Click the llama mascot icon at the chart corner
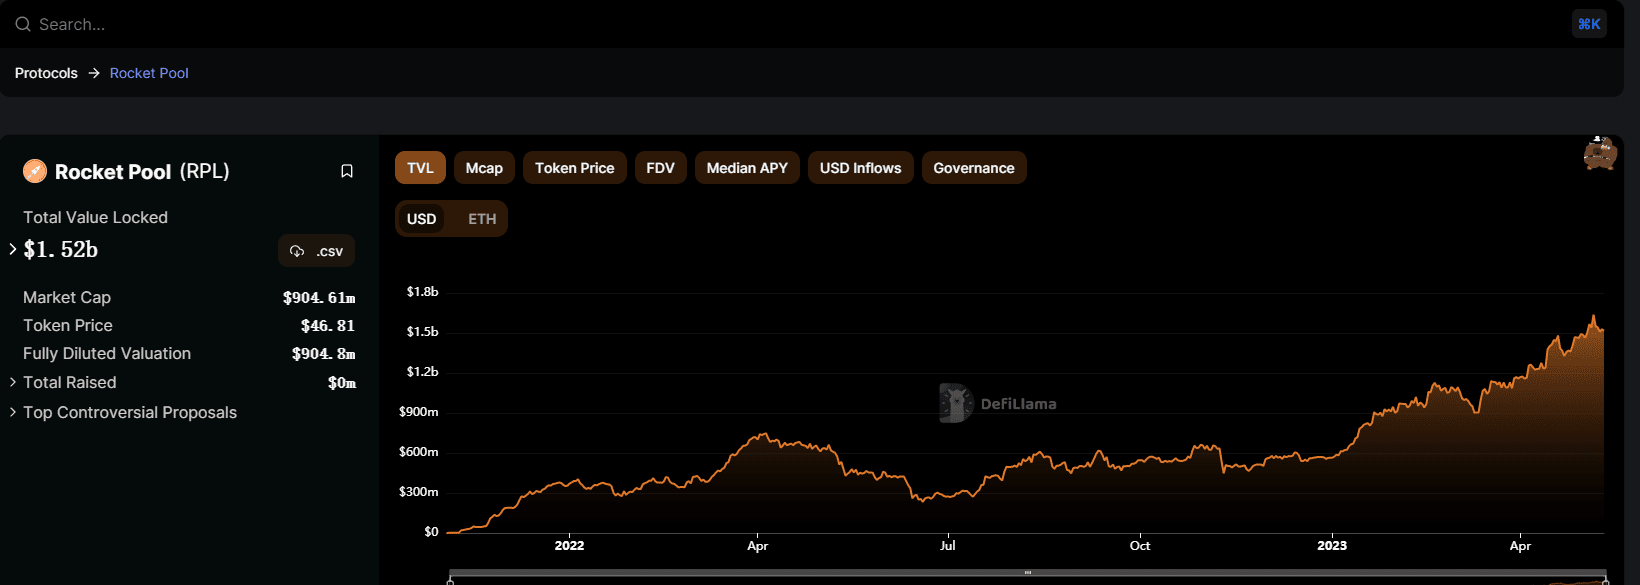Image resolution: width=1640 pixels, height=585 pixels. [x=1599, y=154]
